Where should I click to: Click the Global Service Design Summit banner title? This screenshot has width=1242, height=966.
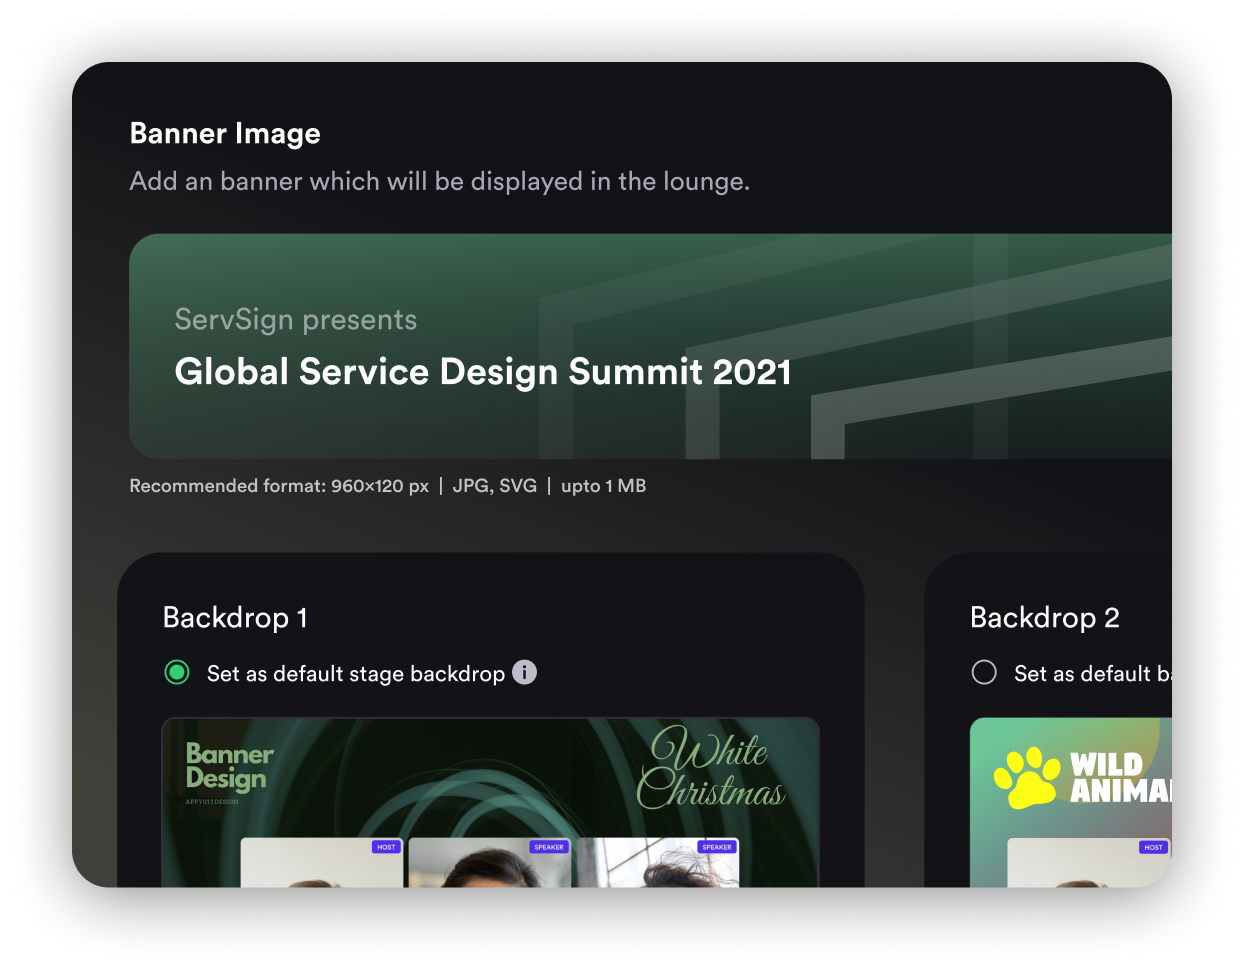[x=482, y=372]
